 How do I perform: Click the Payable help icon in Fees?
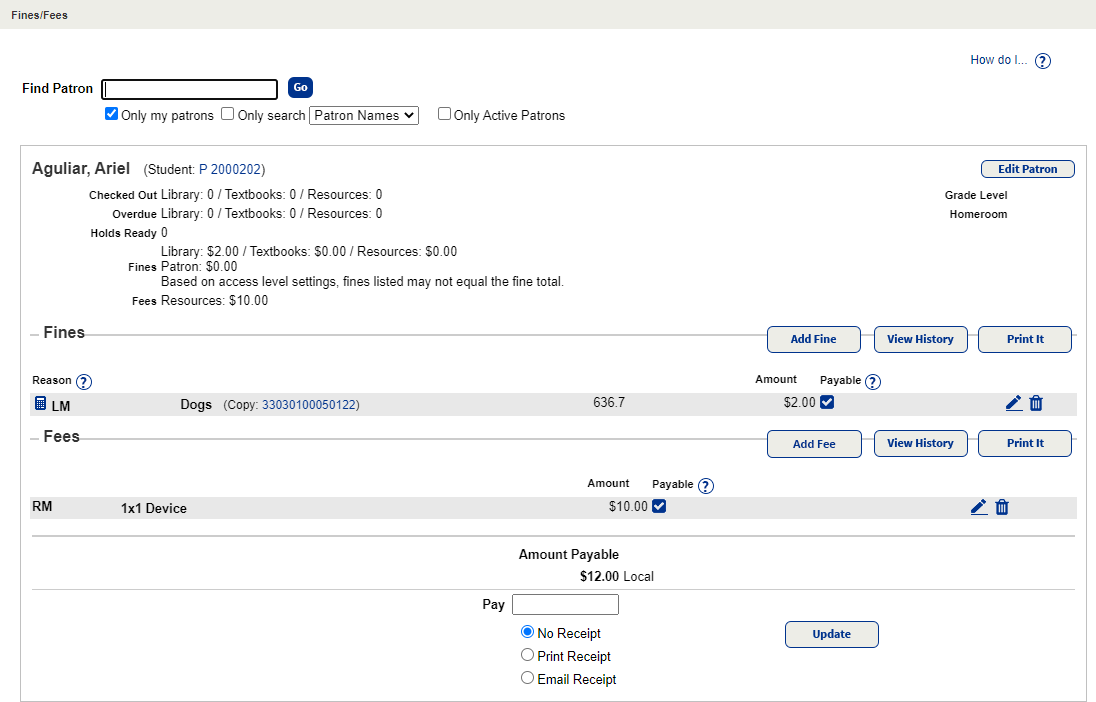[705, 485]
